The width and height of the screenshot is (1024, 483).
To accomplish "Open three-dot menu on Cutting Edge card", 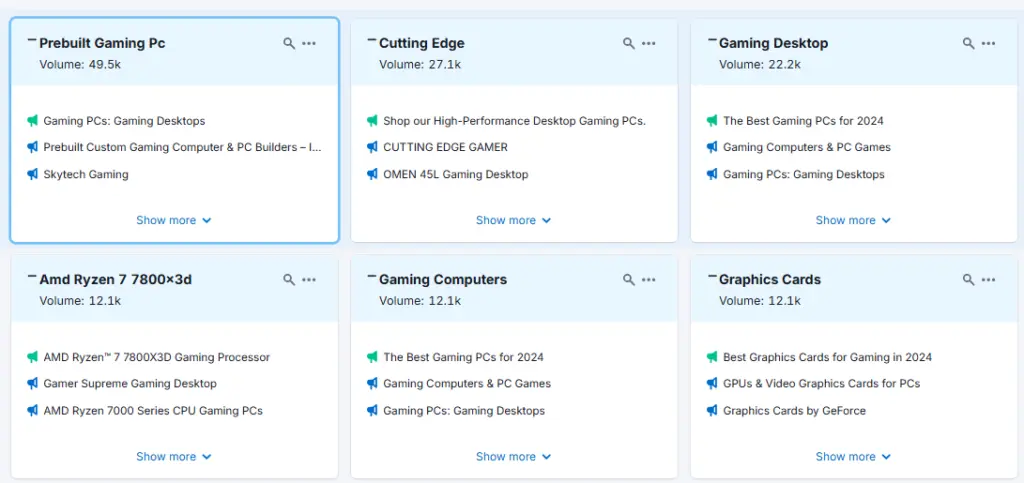I will (x=649, y=44).
